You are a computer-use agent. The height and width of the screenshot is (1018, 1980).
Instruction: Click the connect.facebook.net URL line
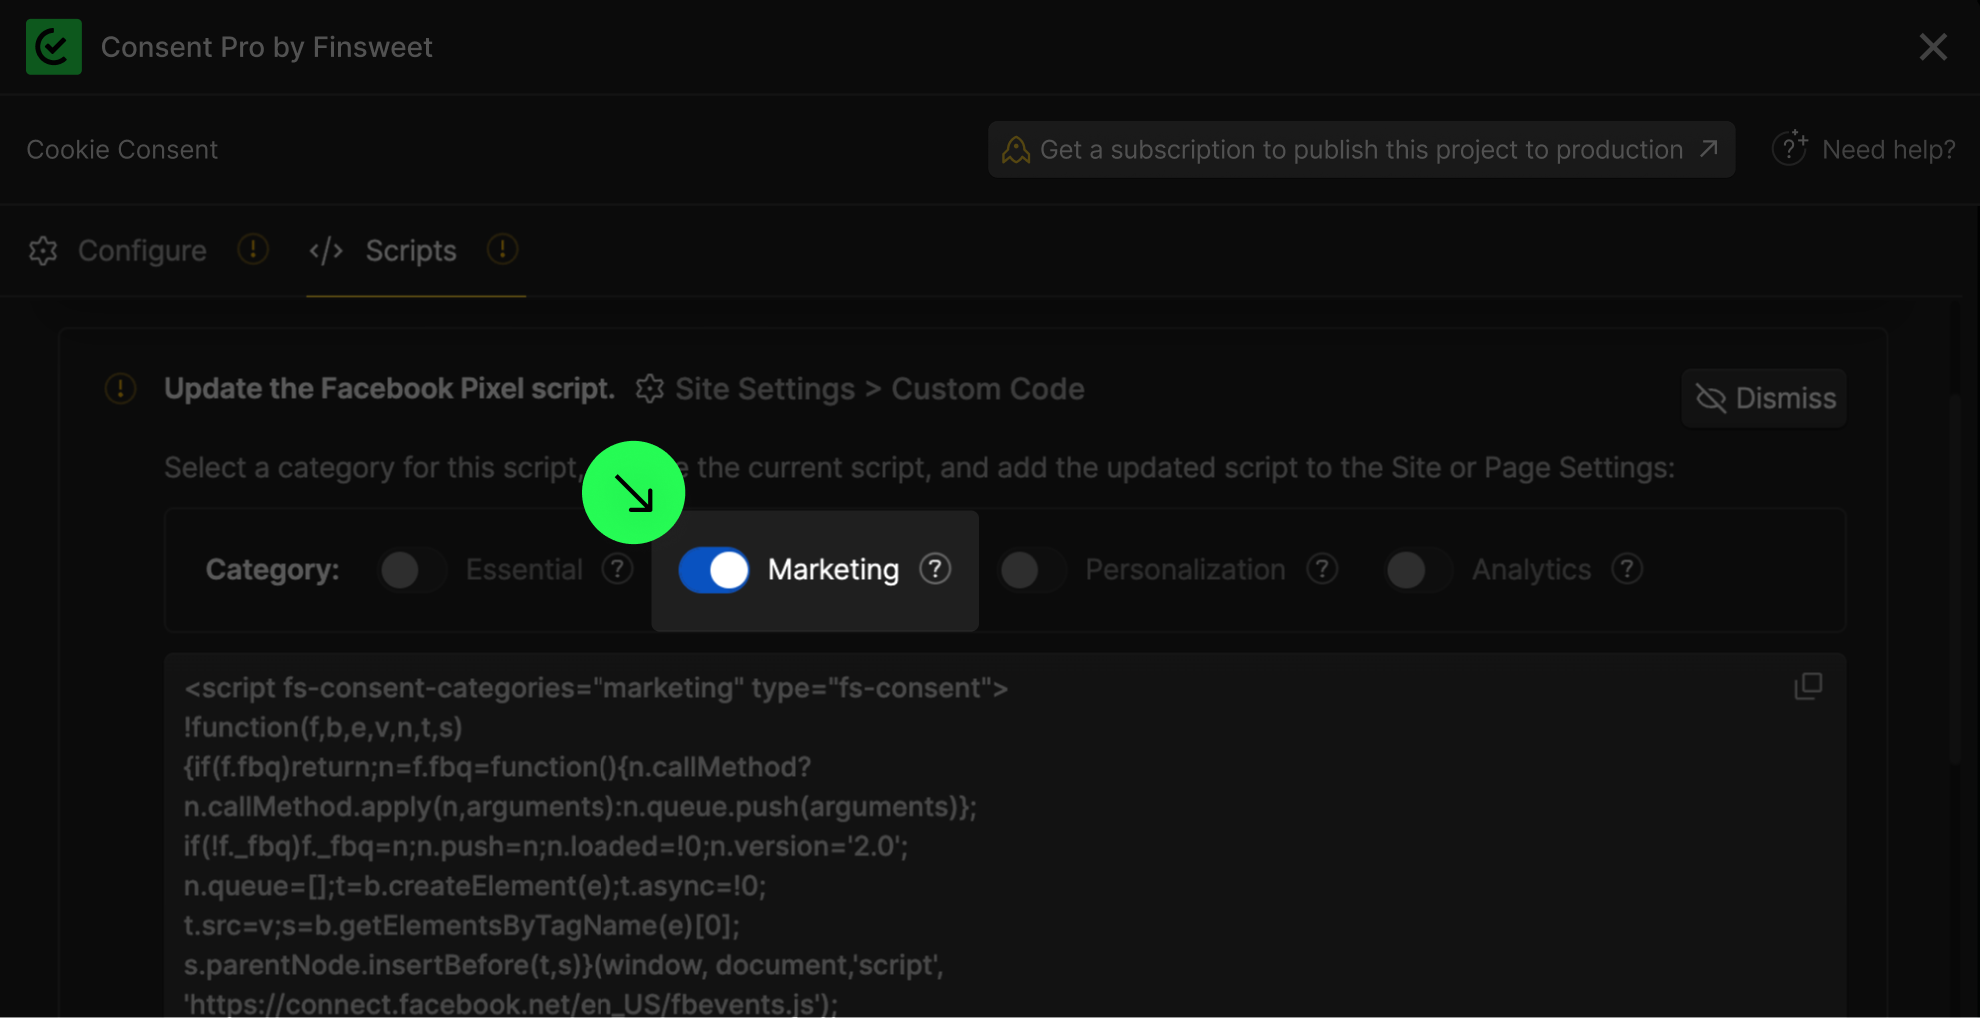[511, 1003]
